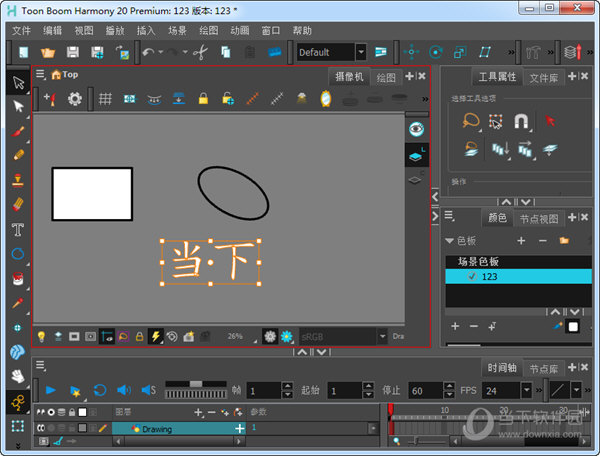Select the Text tool

[18, 230]
